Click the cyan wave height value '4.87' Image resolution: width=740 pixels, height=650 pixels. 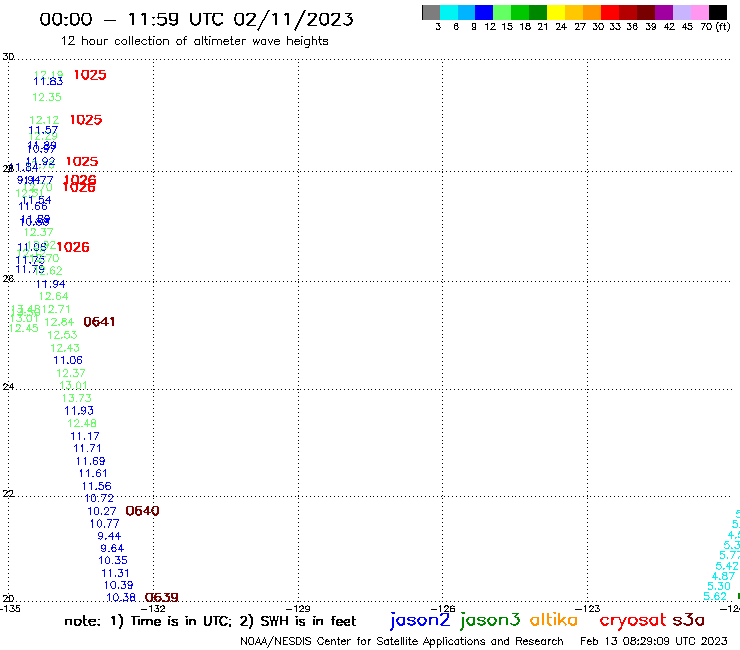pos(723,576)
